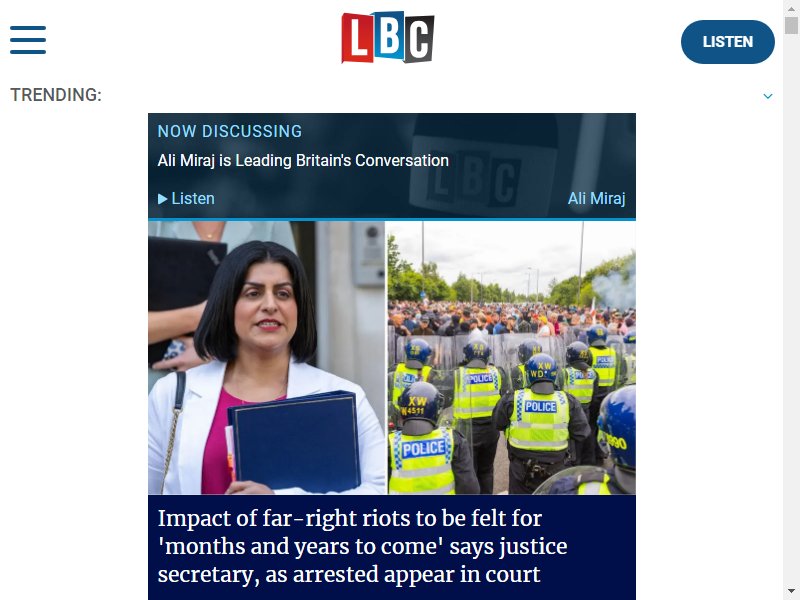Viewport: 800px width, 600px height.
Task: Click the scrollbar up arrow
Action: coord(791,8)
